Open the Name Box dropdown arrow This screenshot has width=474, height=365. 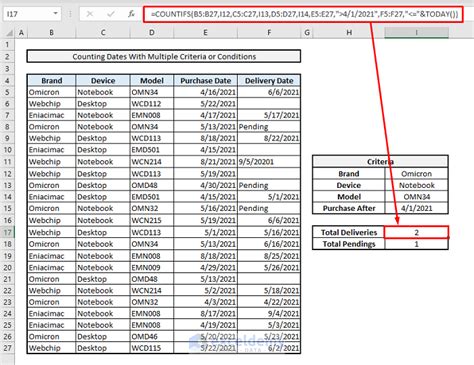55,14
